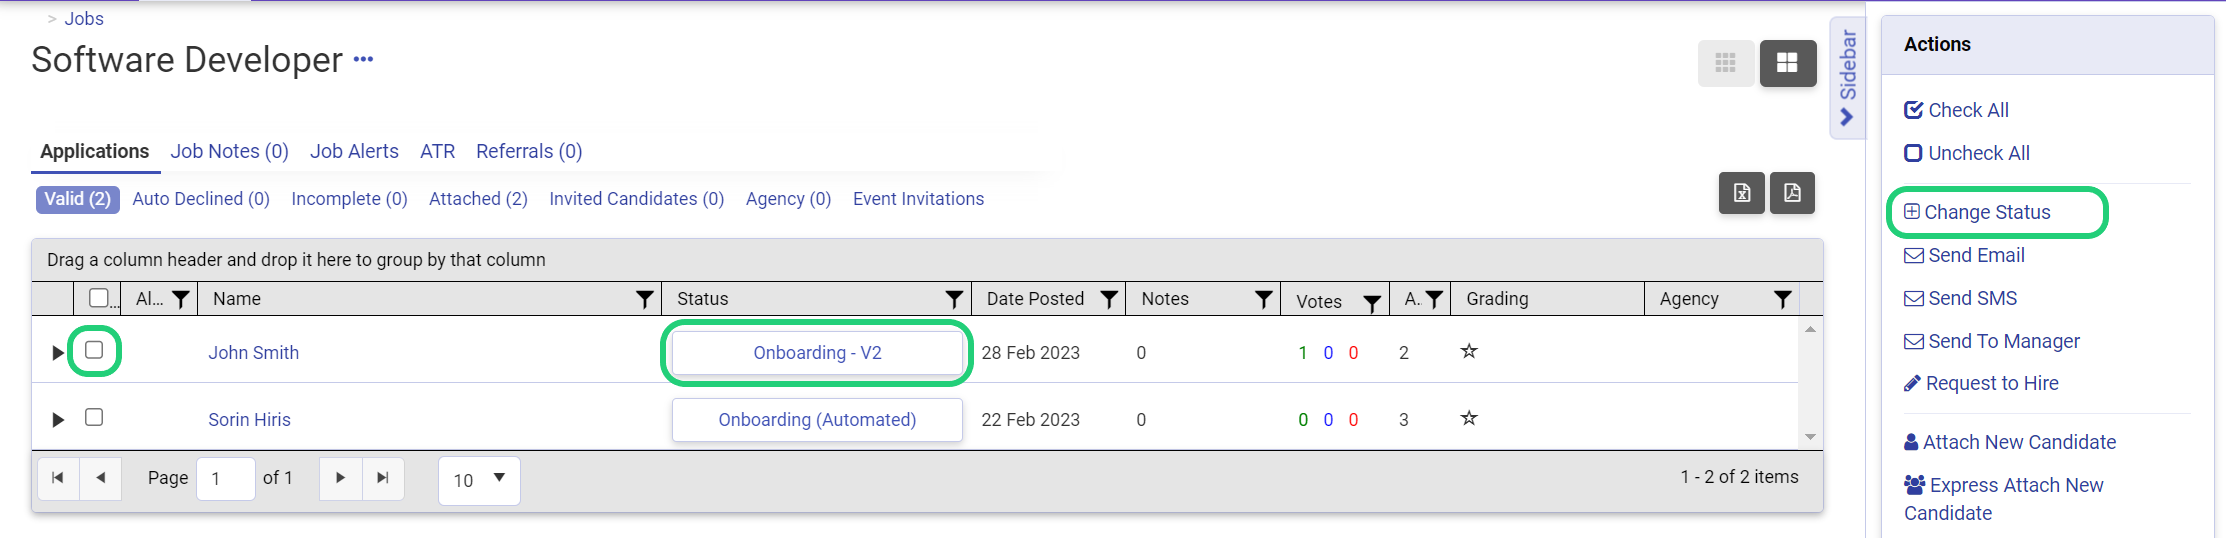Expand the Sorin Hiris row details
Screen dimensions: 2226x538
pyautogui.click(x=58, y=419)
